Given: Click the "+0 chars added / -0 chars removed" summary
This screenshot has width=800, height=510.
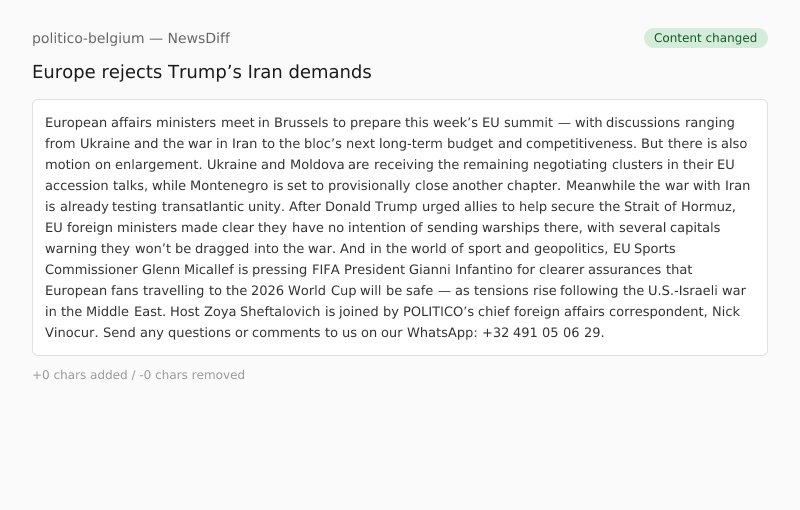Looking at the screenshot, I should [138, 375].
